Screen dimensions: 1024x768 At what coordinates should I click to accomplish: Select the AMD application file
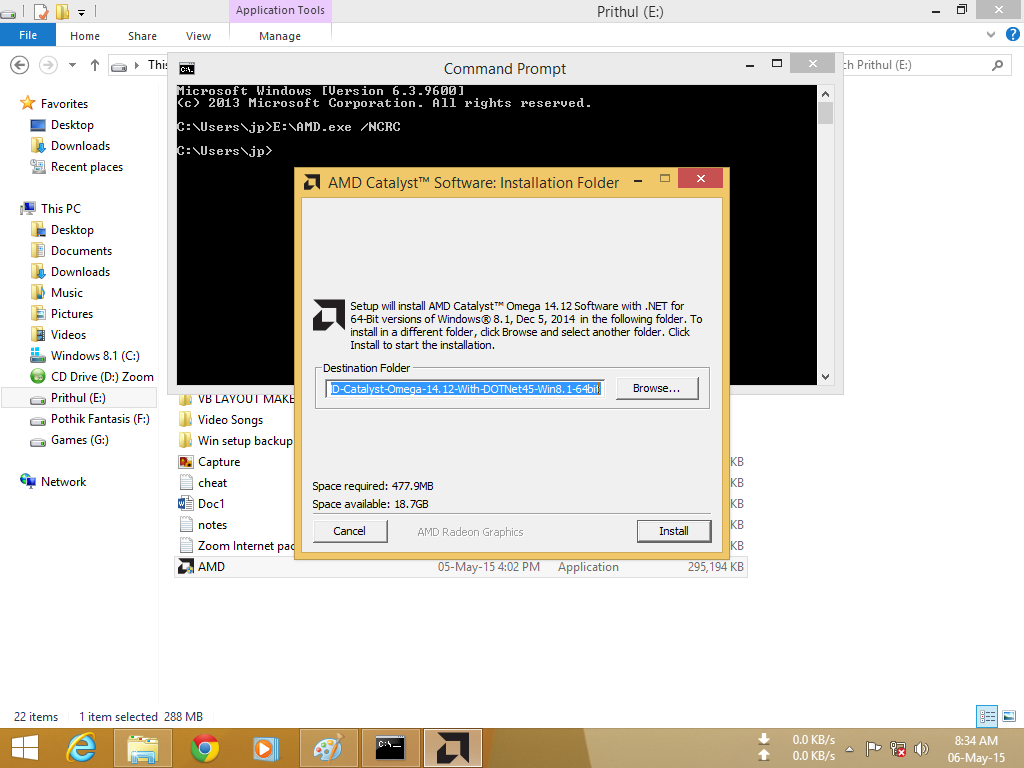click(461, 567)
